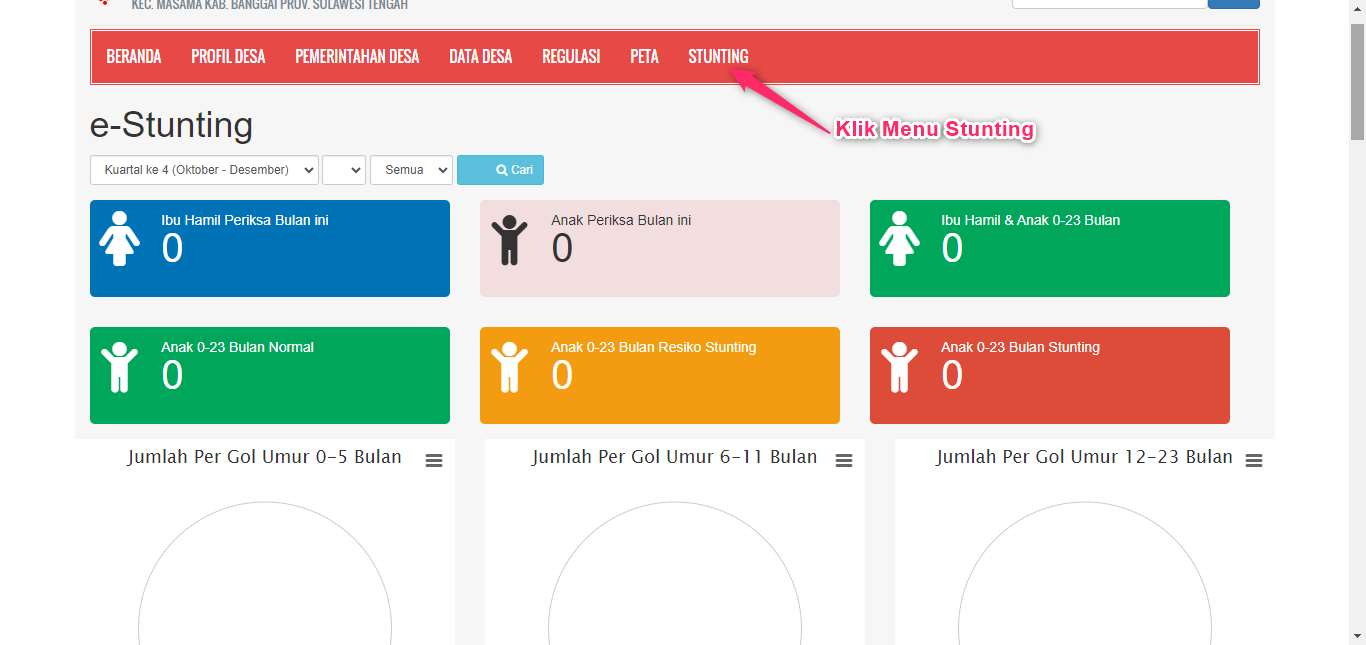The height and width of the screenshot is (645, 1366).
Task: Open the PROFIL DESA menu
Action: click(228, 57)
